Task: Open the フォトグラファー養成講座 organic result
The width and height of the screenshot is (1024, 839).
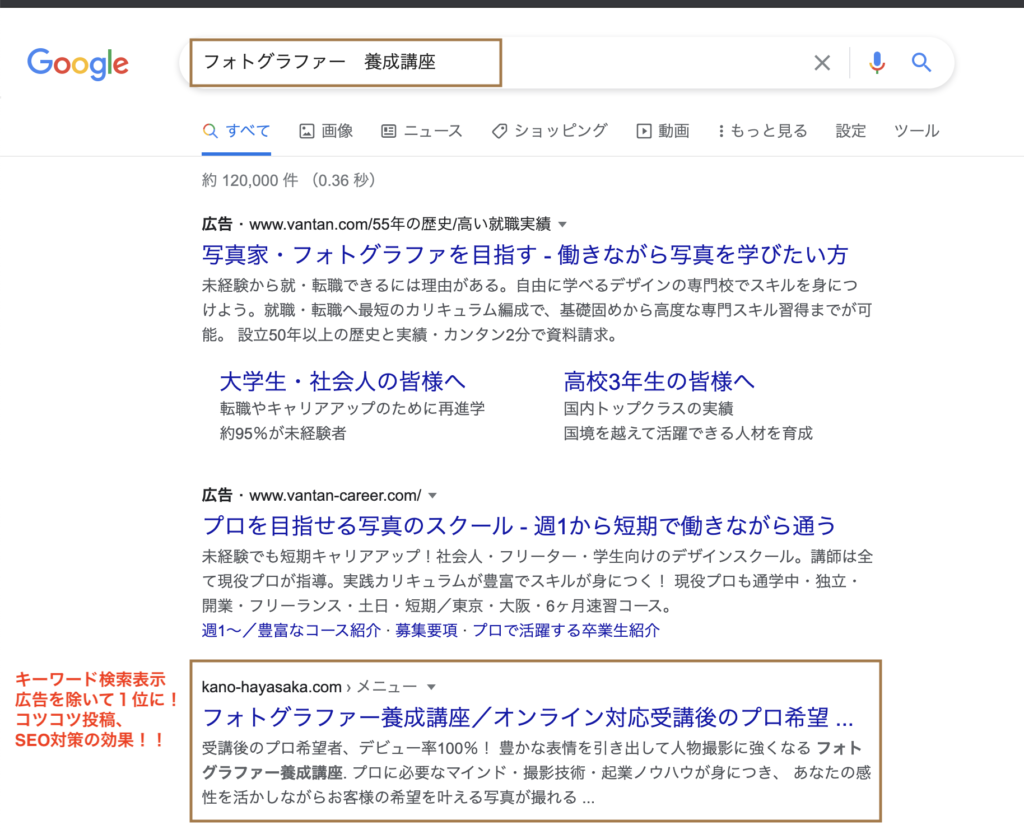Action: click(x=528, y=717)
